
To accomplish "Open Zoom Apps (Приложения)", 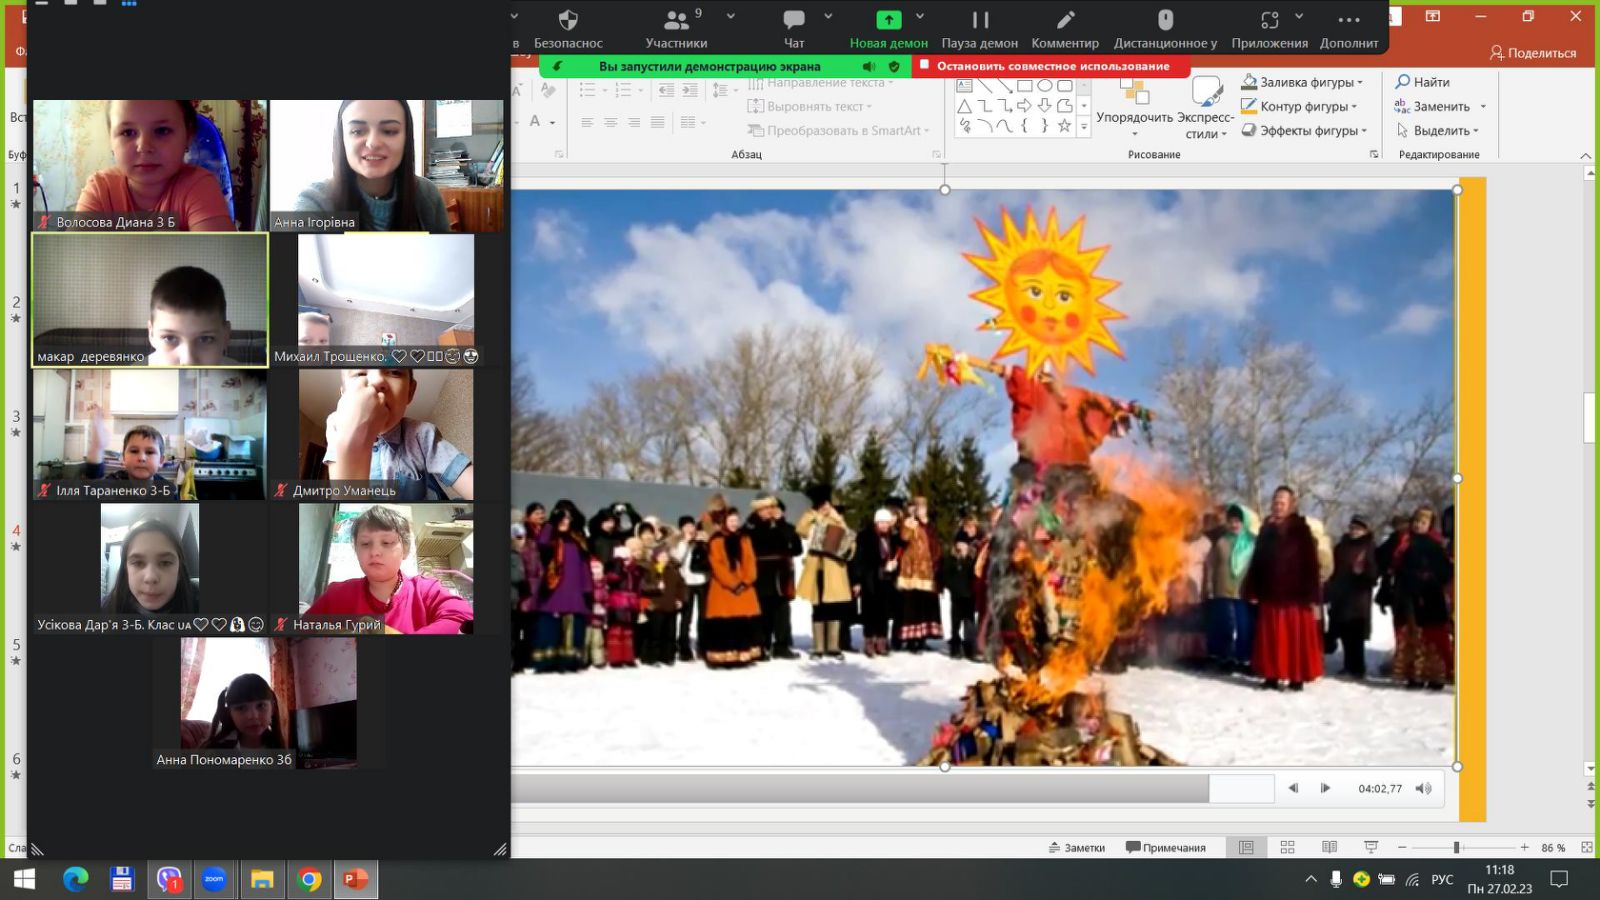I will tap(1269, 29).
